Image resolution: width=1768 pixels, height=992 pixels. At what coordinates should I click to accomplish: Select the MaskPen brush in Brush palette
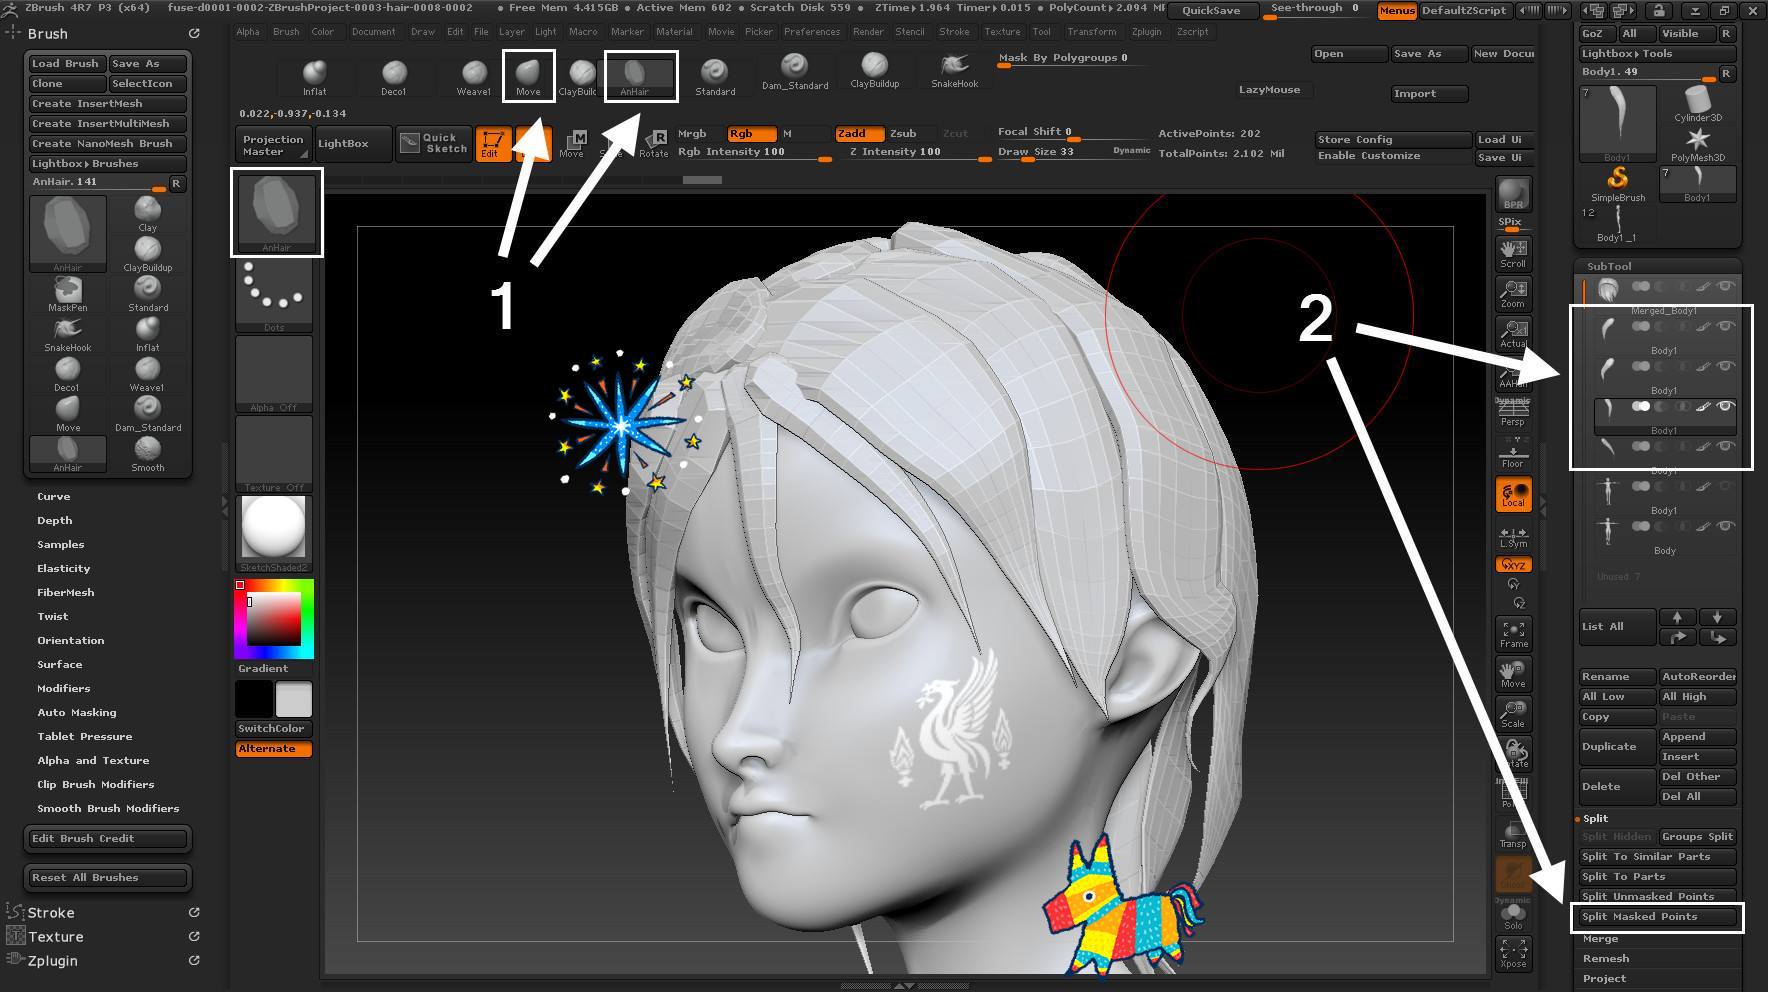68,293
